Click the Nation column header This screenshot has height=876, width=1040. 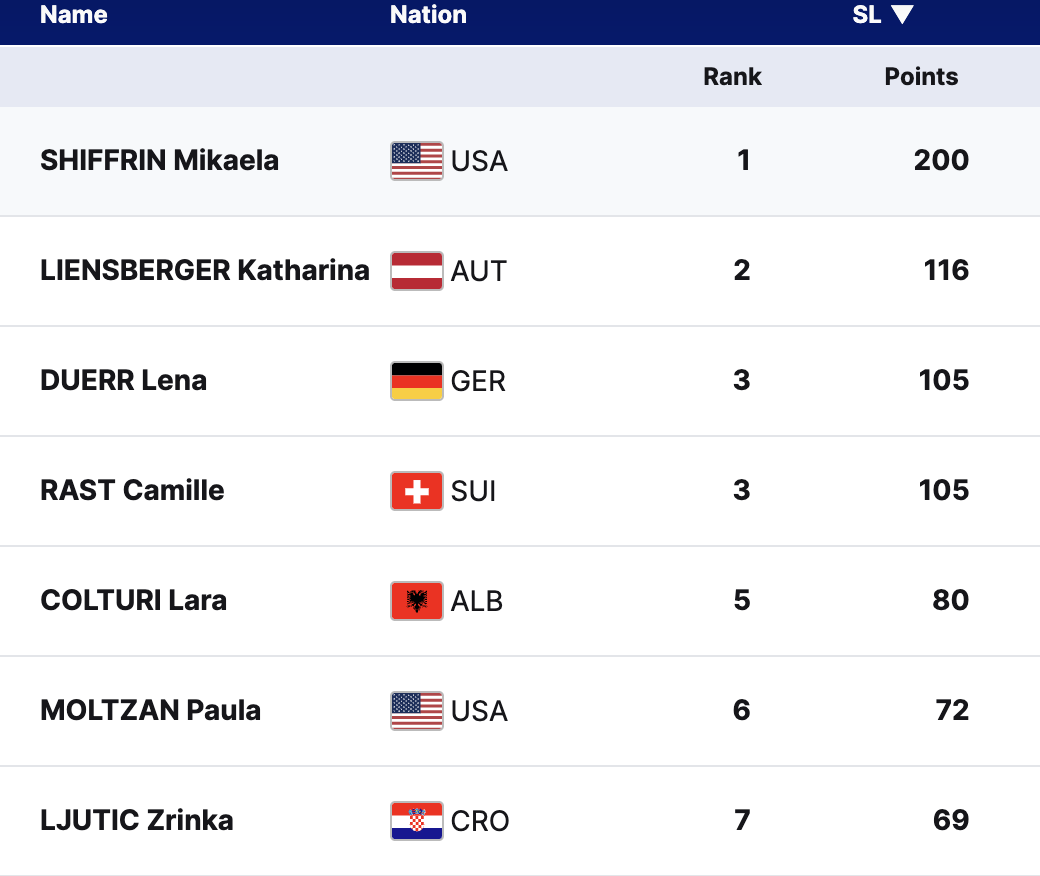428,15
